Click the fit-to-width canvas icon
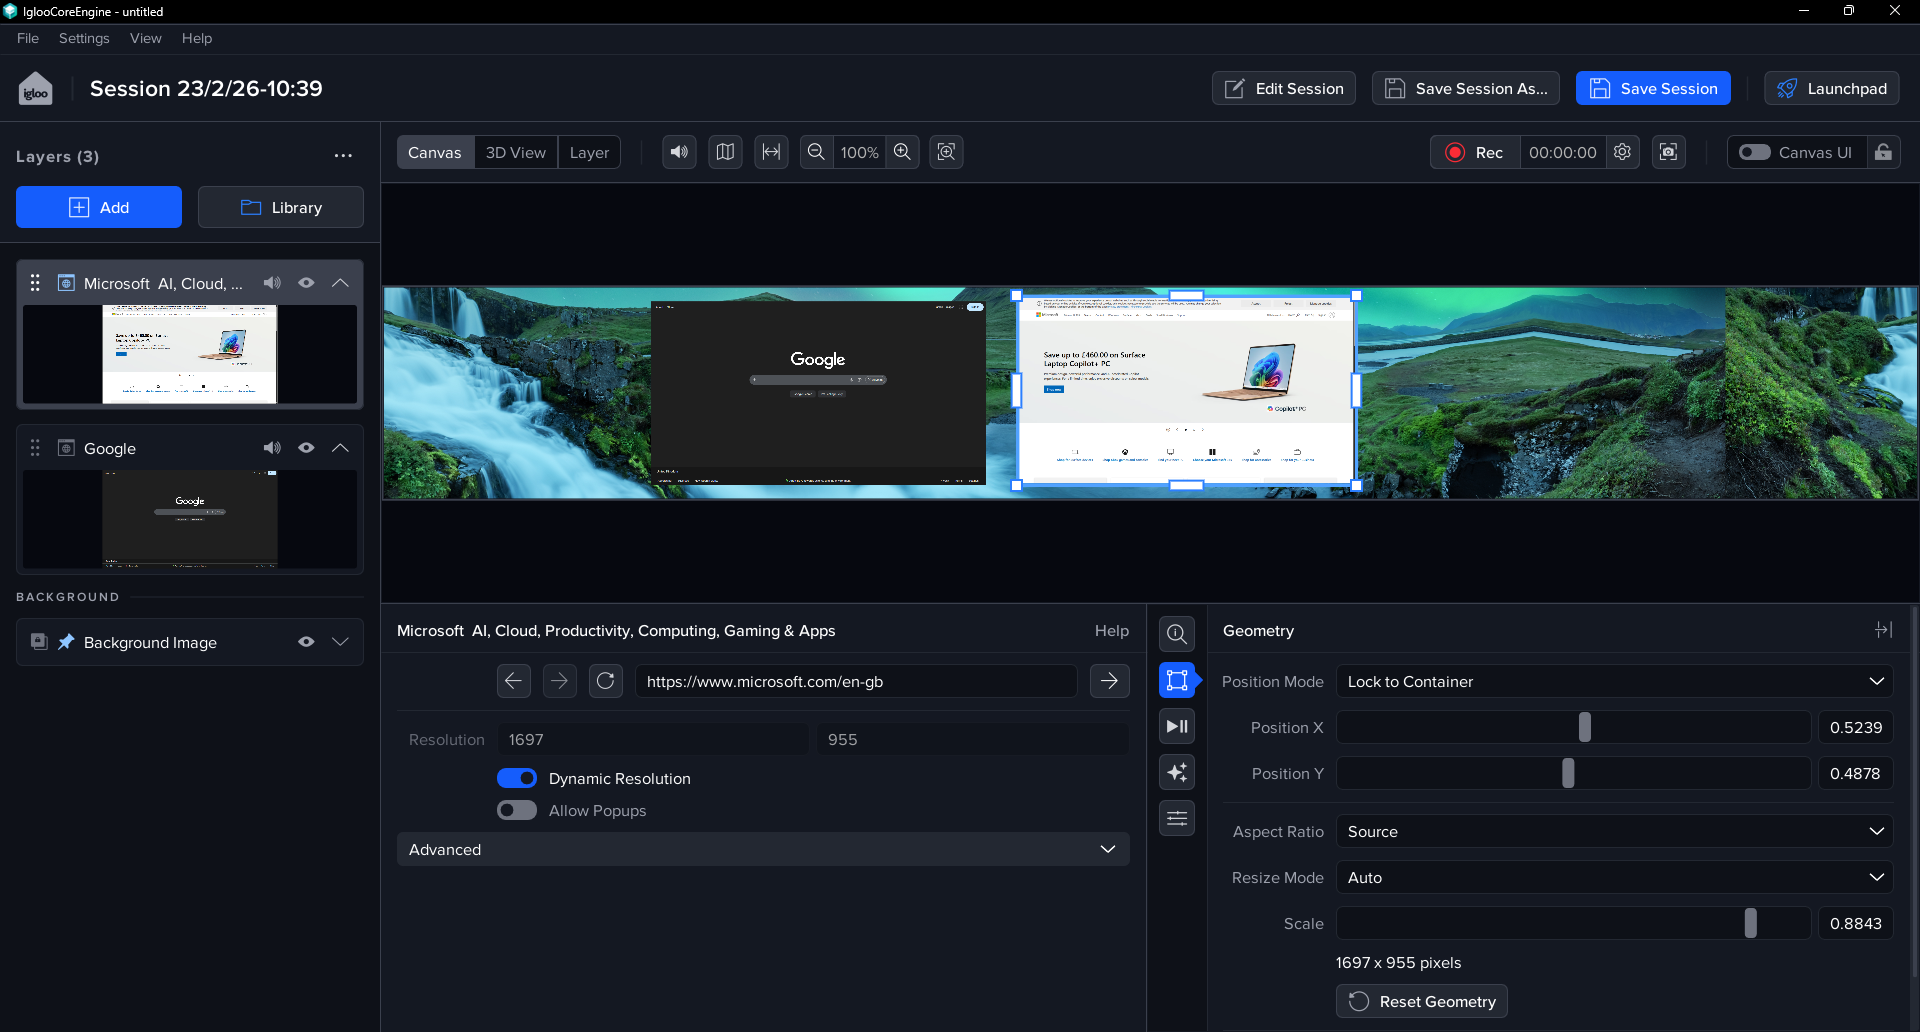1920x1032 pixels. pos(771,152)
